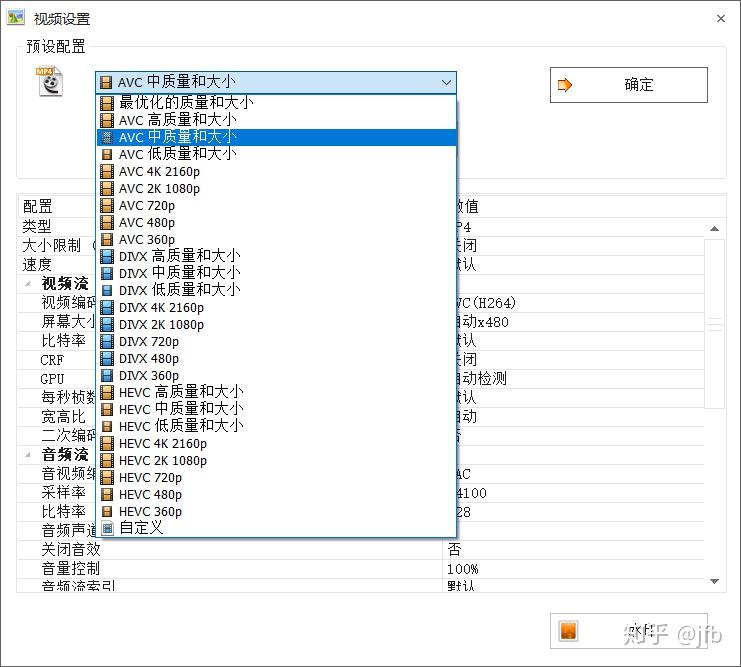741x667 pixels.
Task: Choose HEVC 480p preset
Action: [276, 494]
